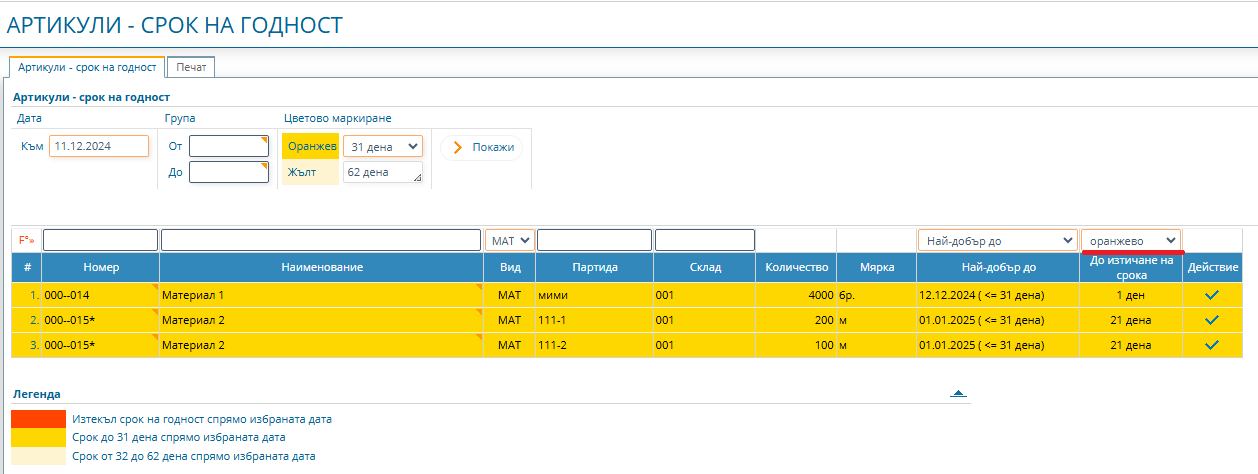The height and width of the screenshot is (474, 1258).
Task: Open the Жълт 62 дена field
Action: [382, 172]
